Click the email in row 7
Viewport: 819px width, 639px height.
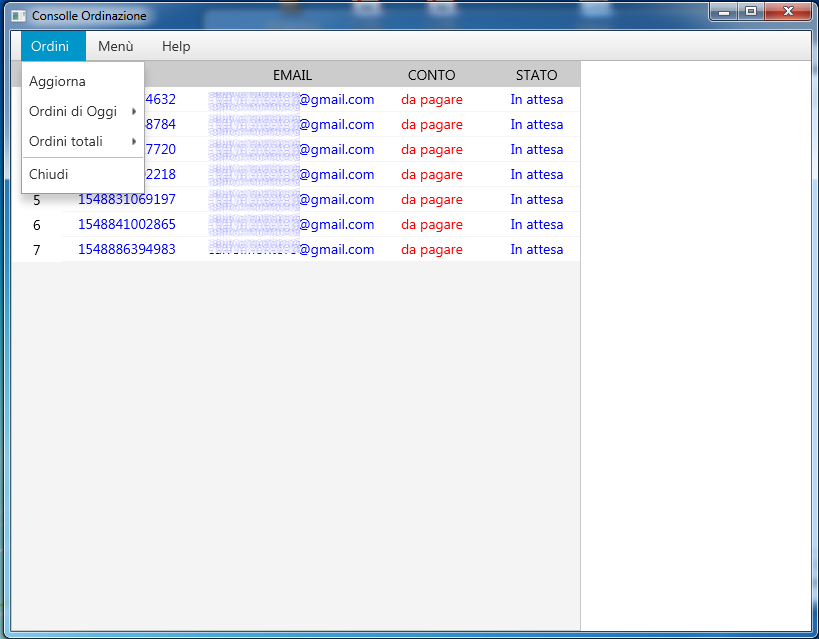(x=291, y=250)
